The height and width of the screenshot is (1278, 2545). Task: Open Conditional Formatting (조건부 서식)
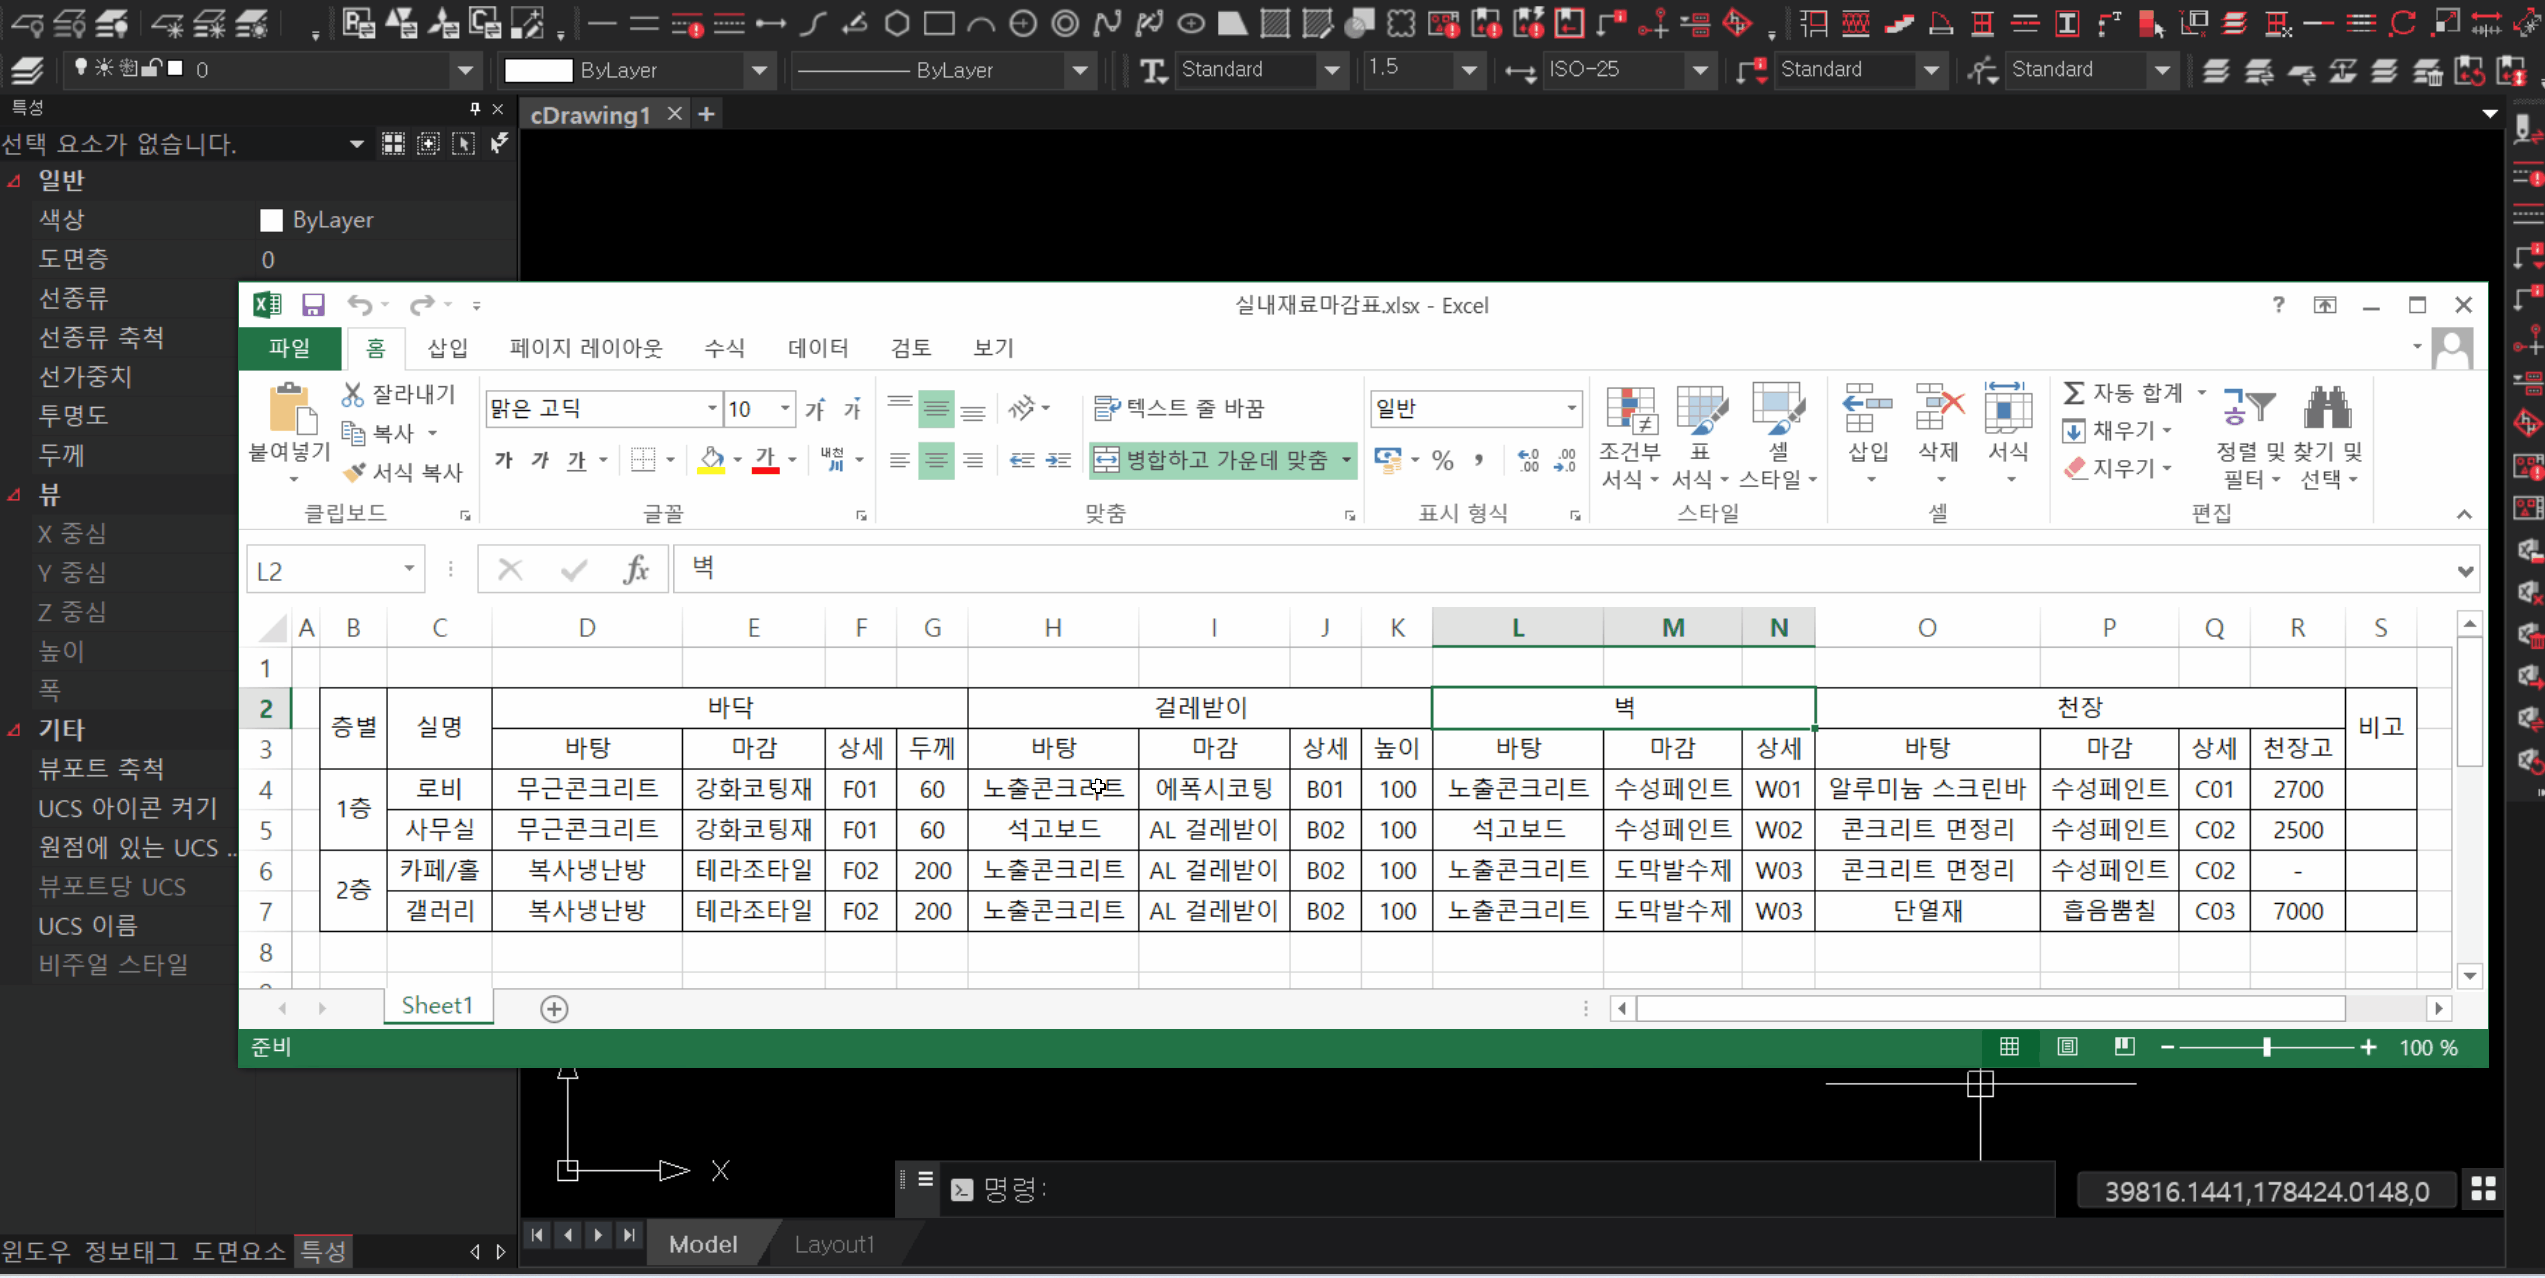(x=1630, y=436)
